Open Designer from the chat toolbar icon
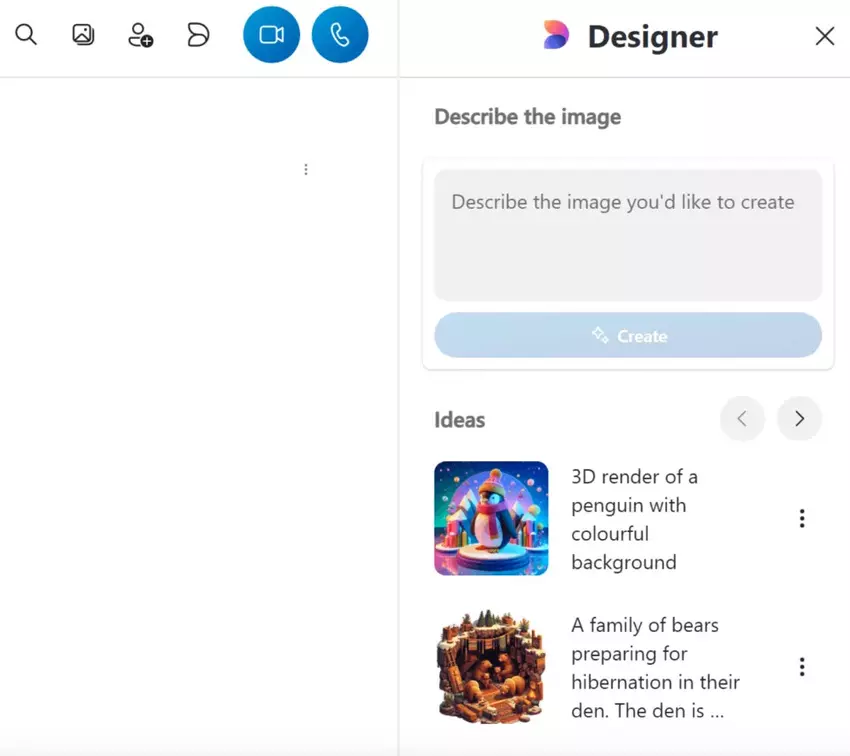 click(198, 35)
